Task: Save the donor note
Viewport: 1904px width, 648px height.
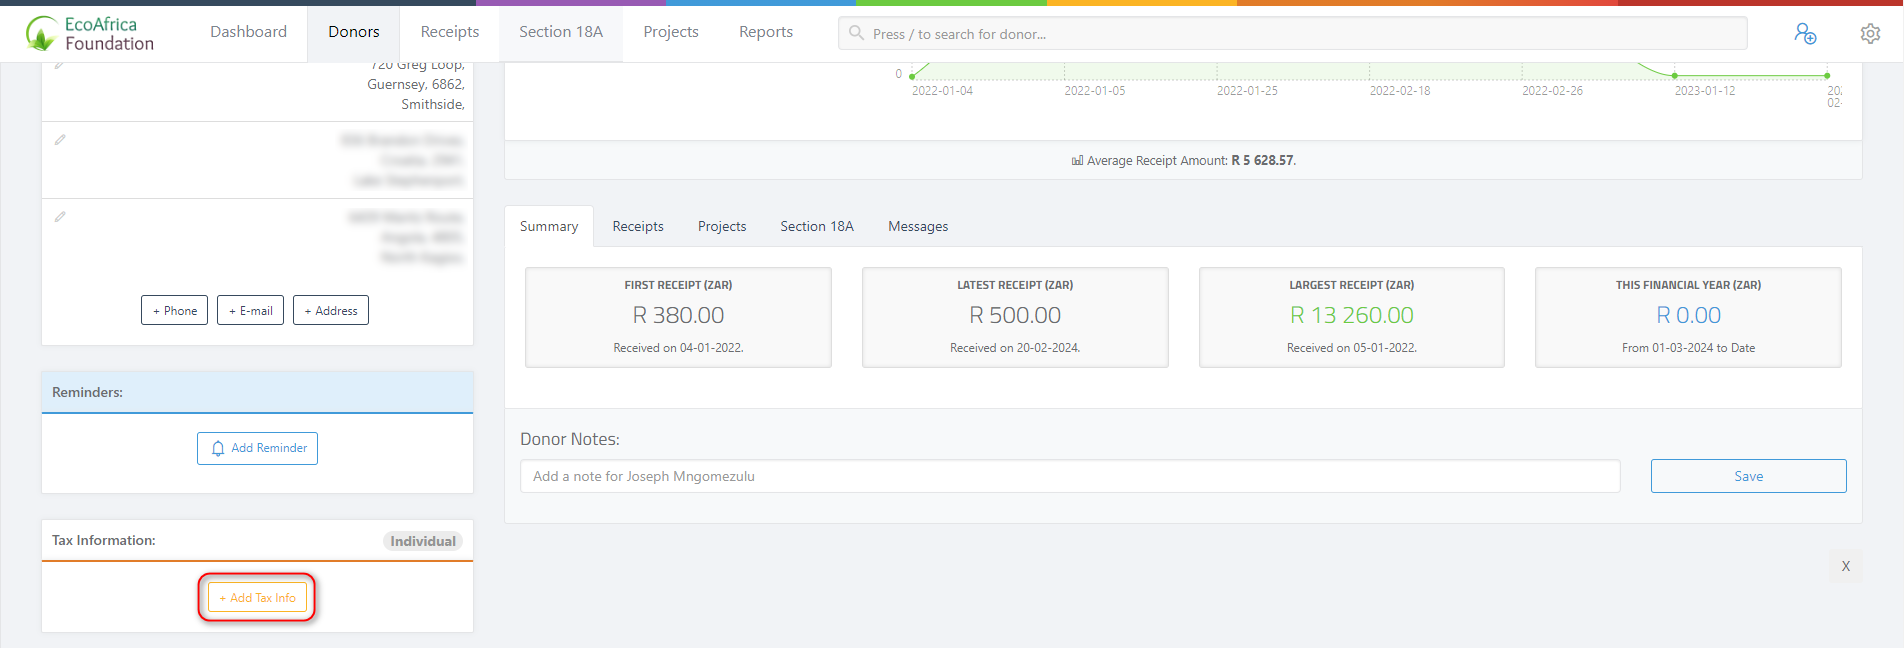Action: (1747, 476)
